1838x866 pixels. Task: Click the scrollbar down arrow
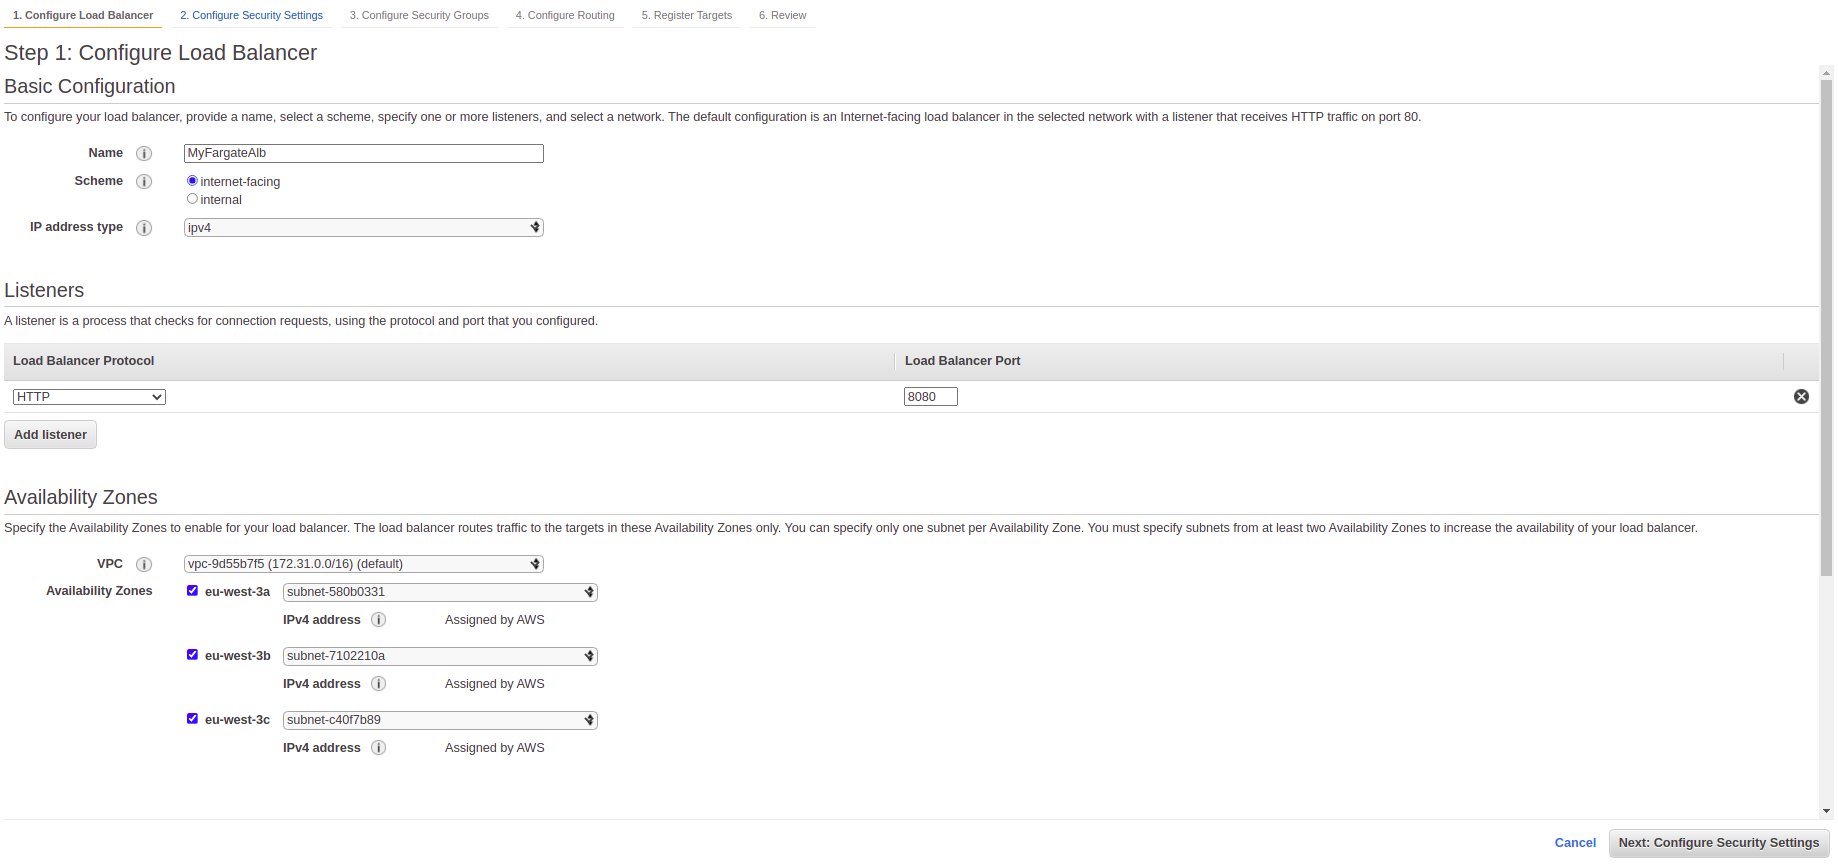pyautogui.click(x=1827, y=811)
